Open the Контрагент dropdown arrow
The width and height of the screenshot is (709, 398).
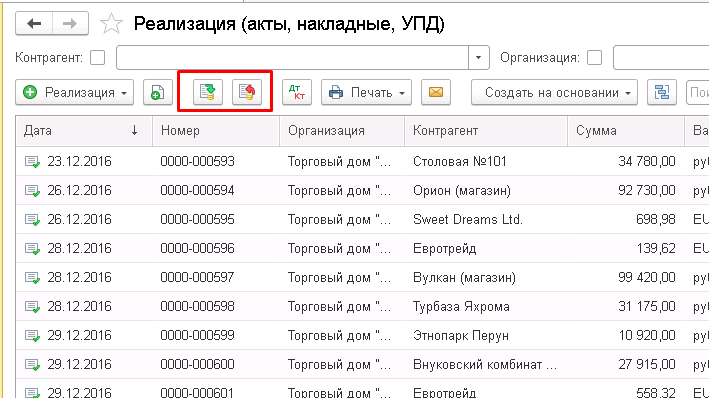coord(478,57)
